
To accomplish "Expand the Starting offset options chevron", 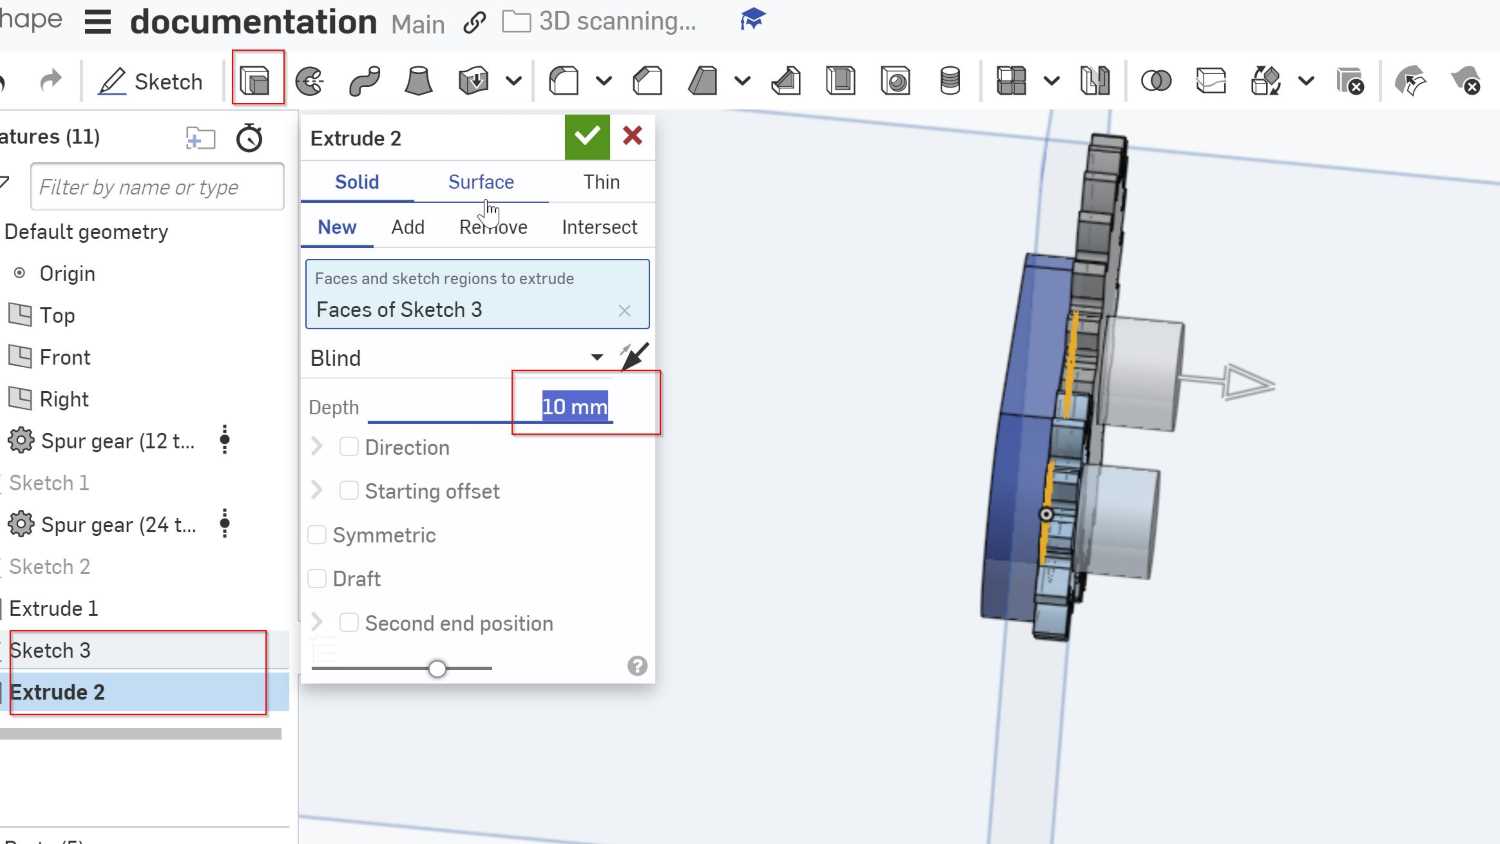I will point(317,489).
